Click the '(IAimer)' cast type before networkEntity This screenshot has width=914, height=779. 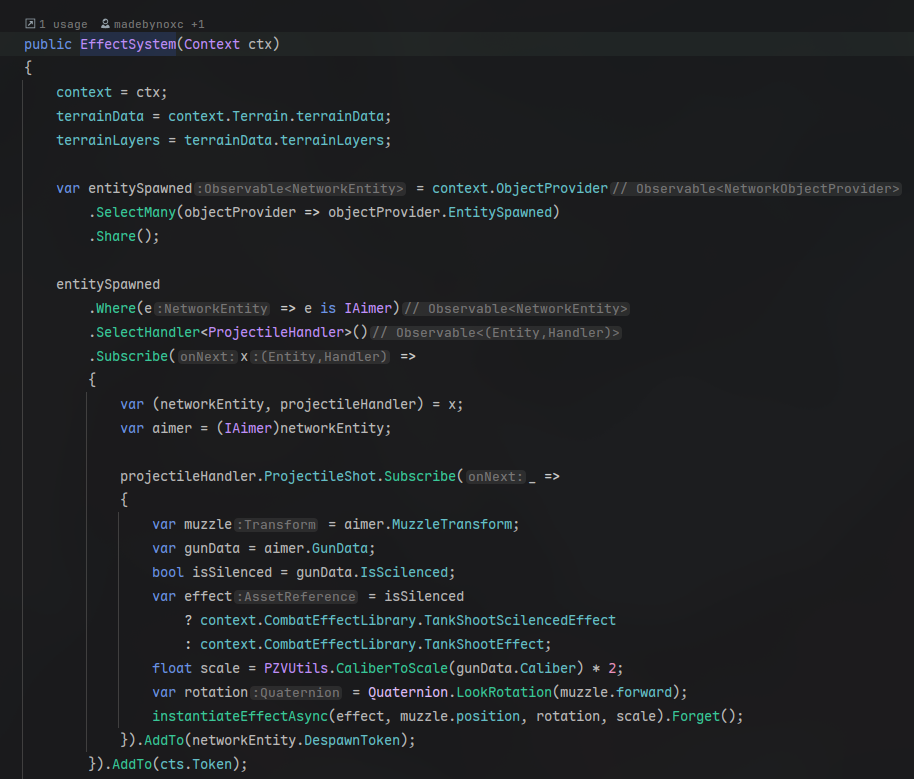(248, 429)
